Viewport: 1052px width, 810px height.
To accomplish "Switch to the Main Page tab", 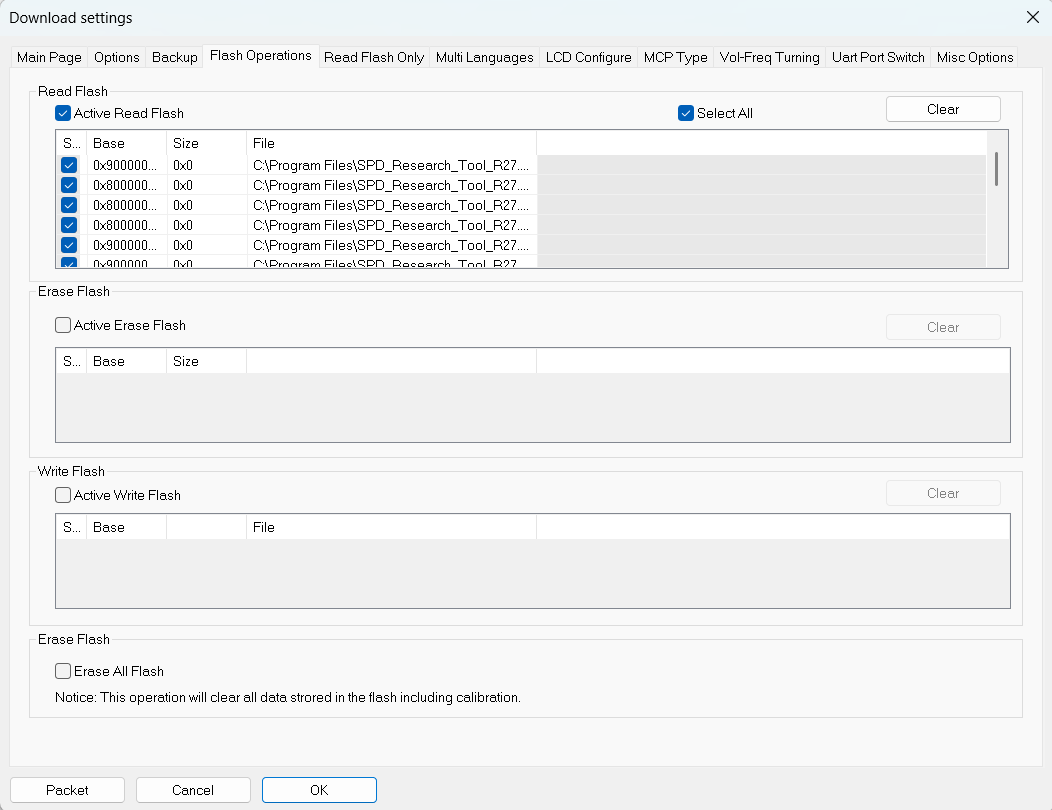I will tap(48, 58).
